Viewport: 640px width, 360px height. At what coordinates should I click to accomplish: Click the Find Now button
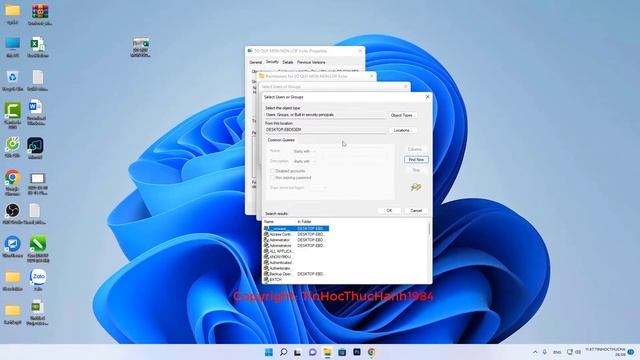click(416, 160)
